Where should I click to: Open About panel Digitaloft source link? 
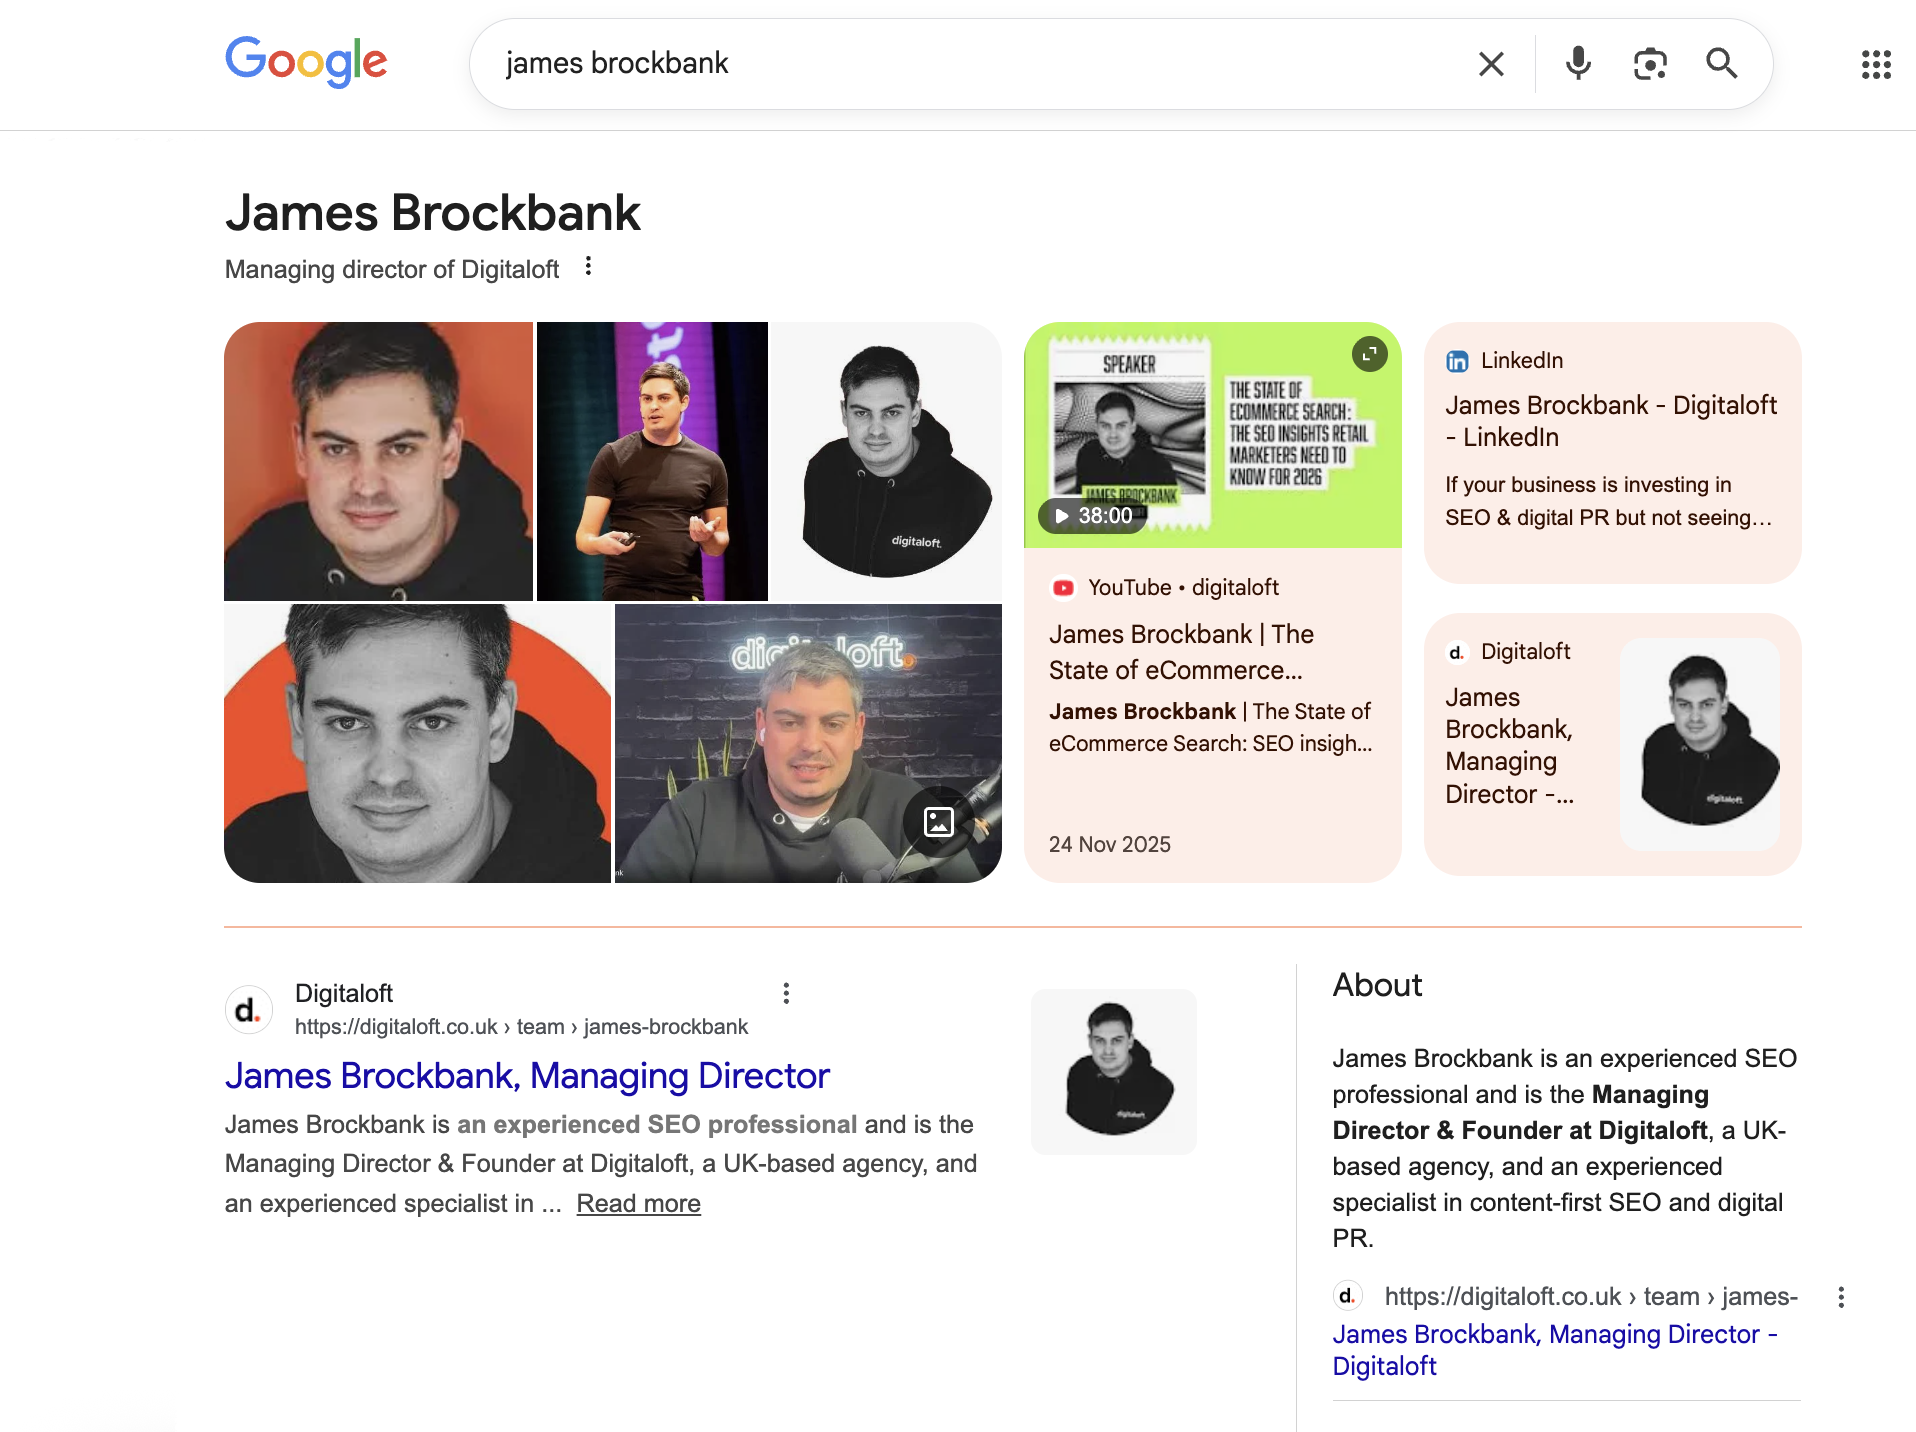1554,1350
